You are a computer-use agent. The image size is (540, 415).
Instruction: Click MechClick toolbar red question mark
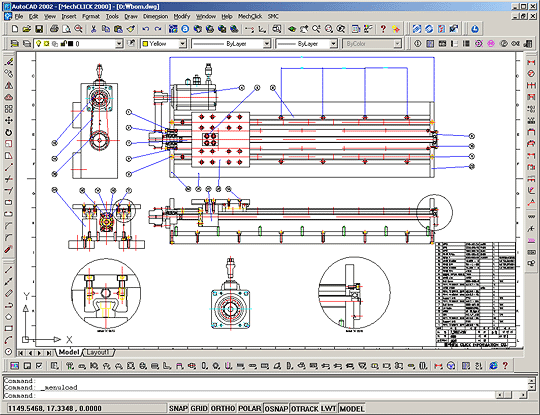[505, 365]
